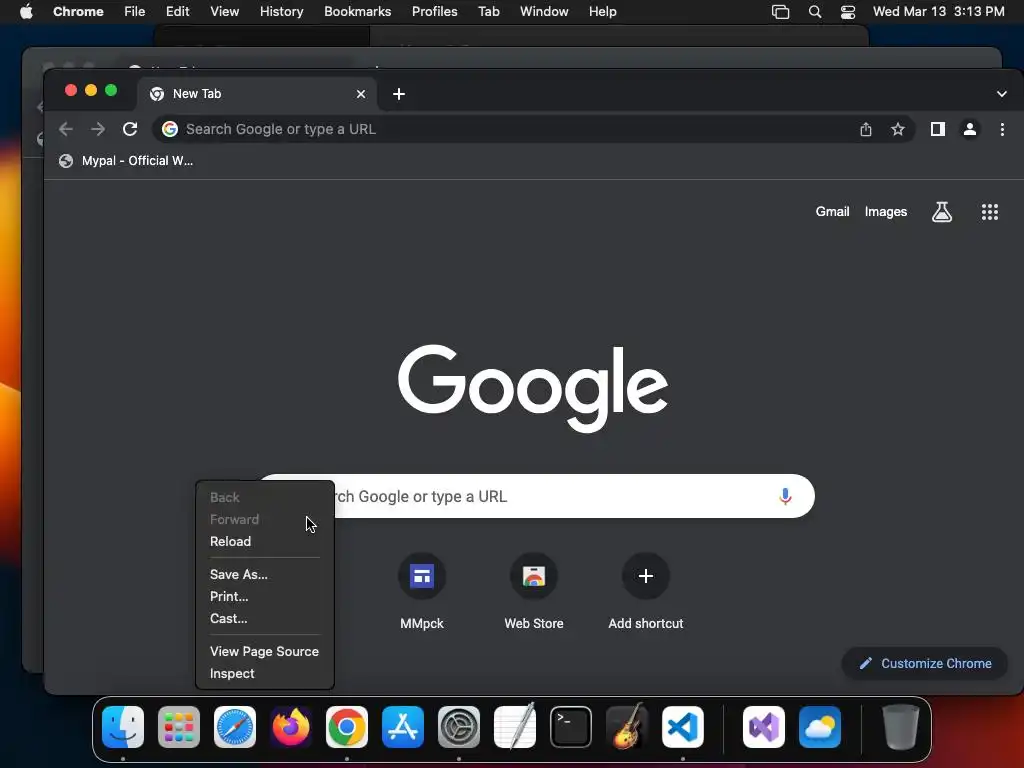The width and height of the screenshot is (1024, 768).
Task: Start voice search with microphone icon
Action: (x=785, y=496)
